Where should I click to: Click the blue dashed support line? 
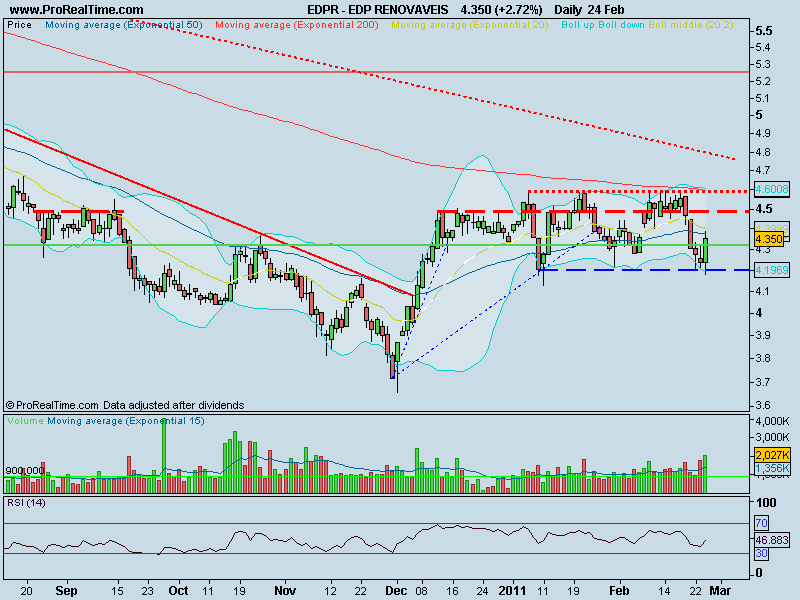(643, 269)
